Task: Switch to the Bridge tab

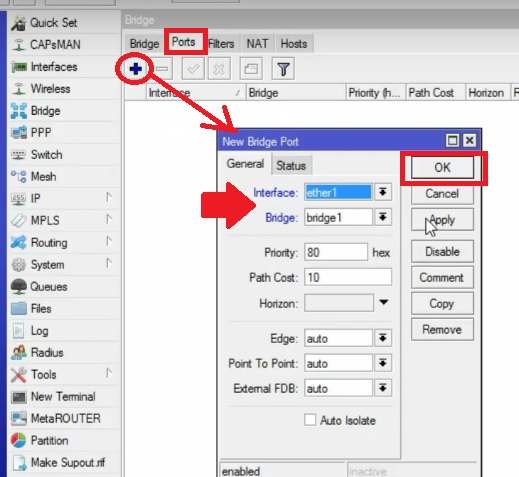Action: point(144,44)
